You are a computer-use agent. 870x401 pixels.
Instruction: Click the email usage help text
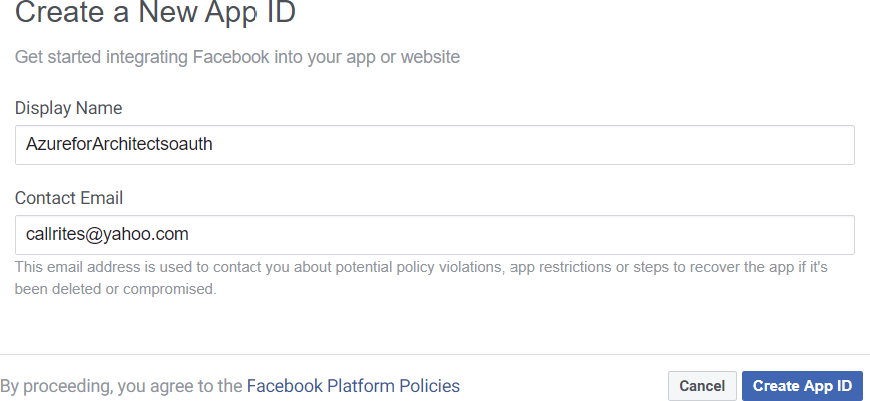tap(420, 269)
